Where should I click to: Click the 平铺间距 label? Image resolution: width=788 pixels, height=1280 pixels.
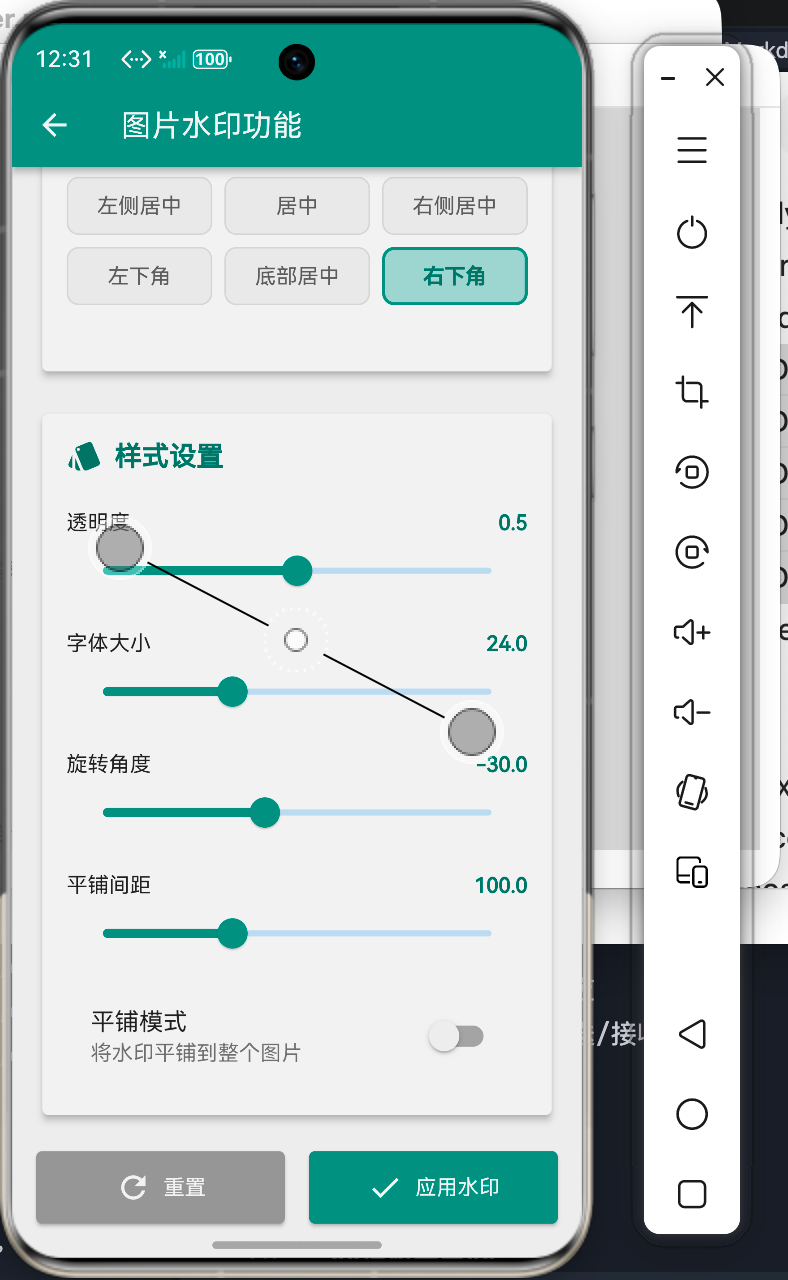tap(109, 885)
